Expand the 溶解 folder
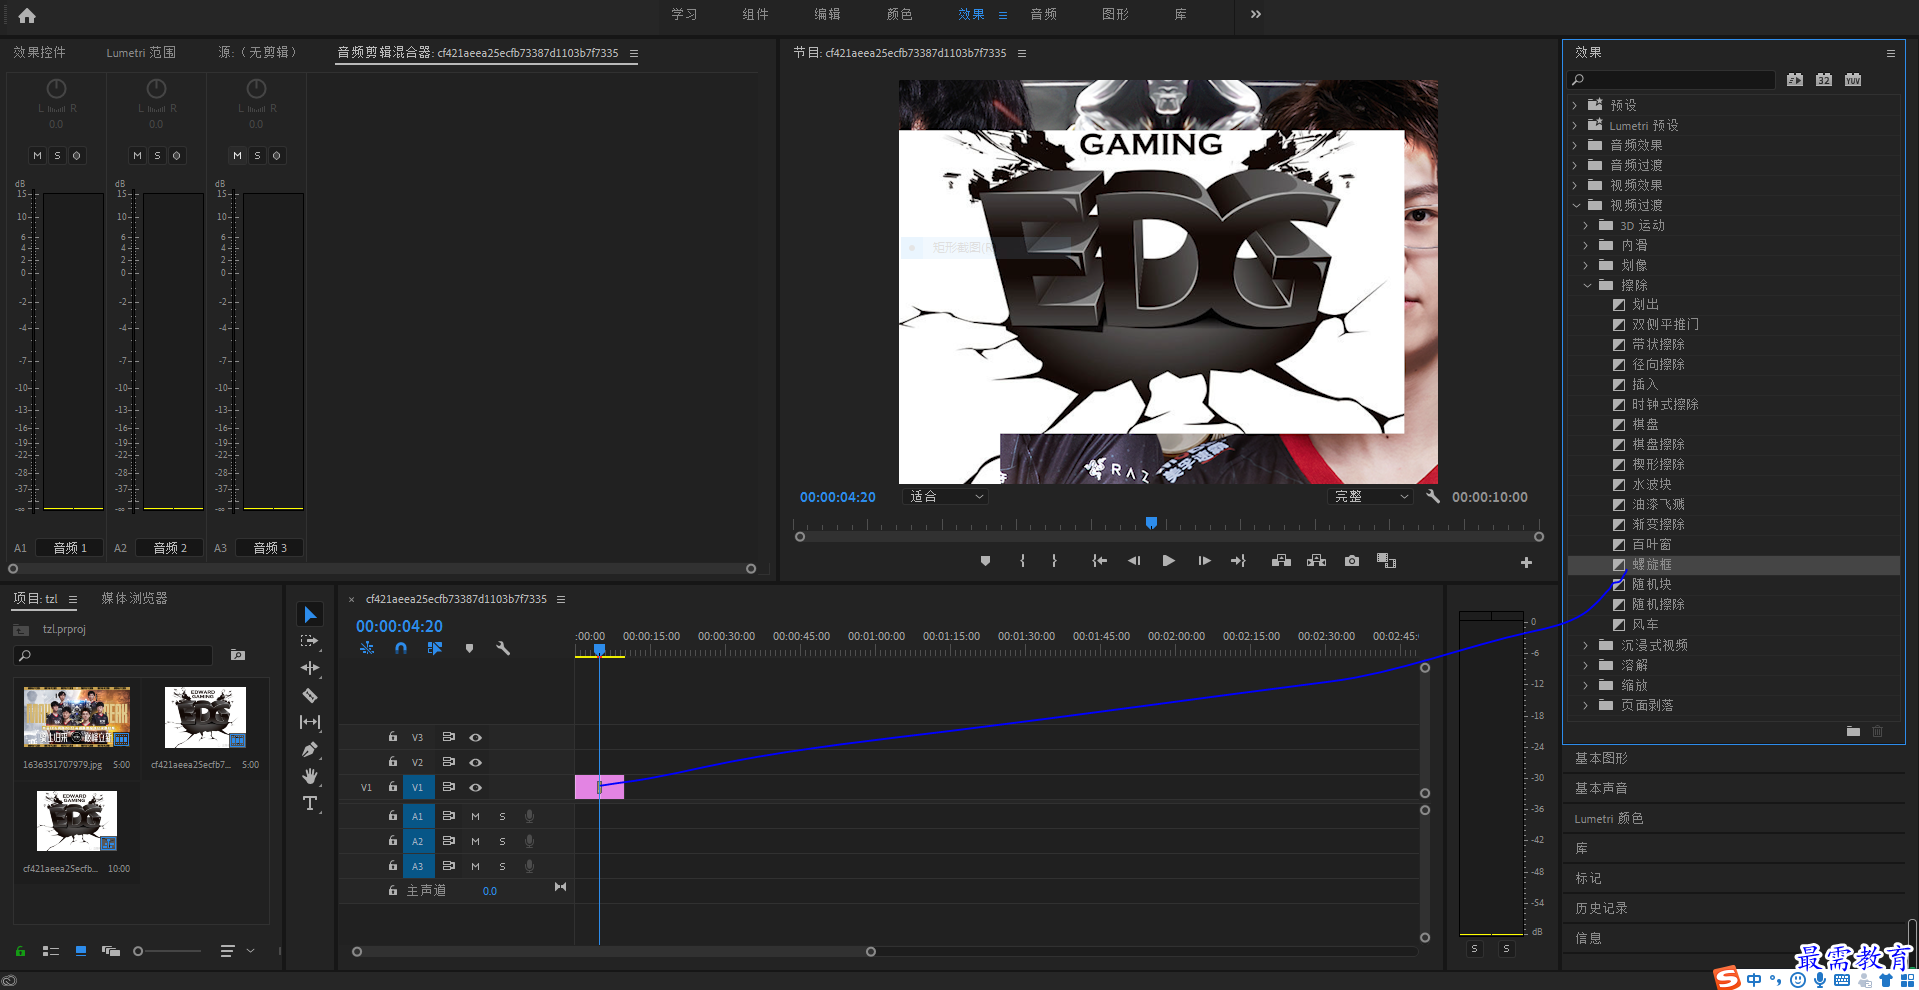The image size is (1919, 990). click(1586, 665)
